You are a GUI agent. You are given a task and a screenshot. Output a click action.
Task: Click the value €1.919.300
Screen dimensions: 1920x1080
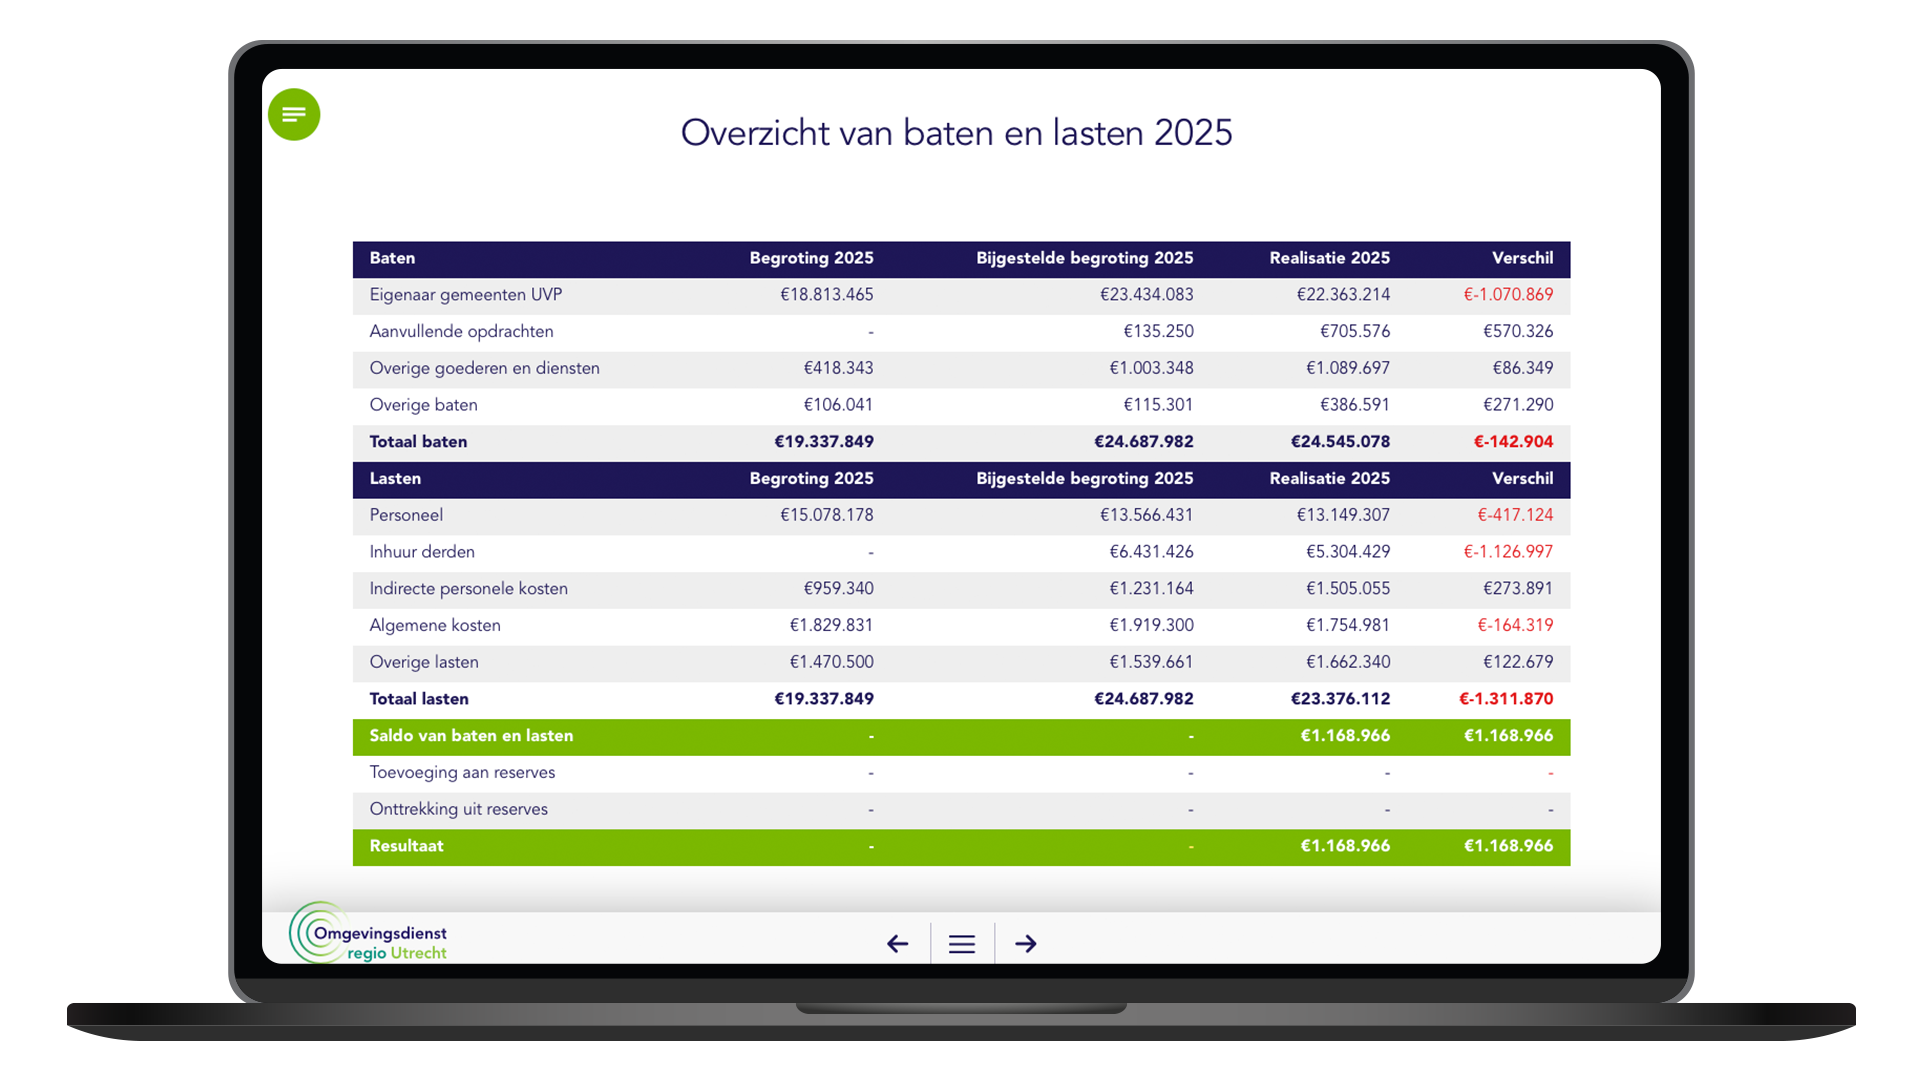point(1151,625)
